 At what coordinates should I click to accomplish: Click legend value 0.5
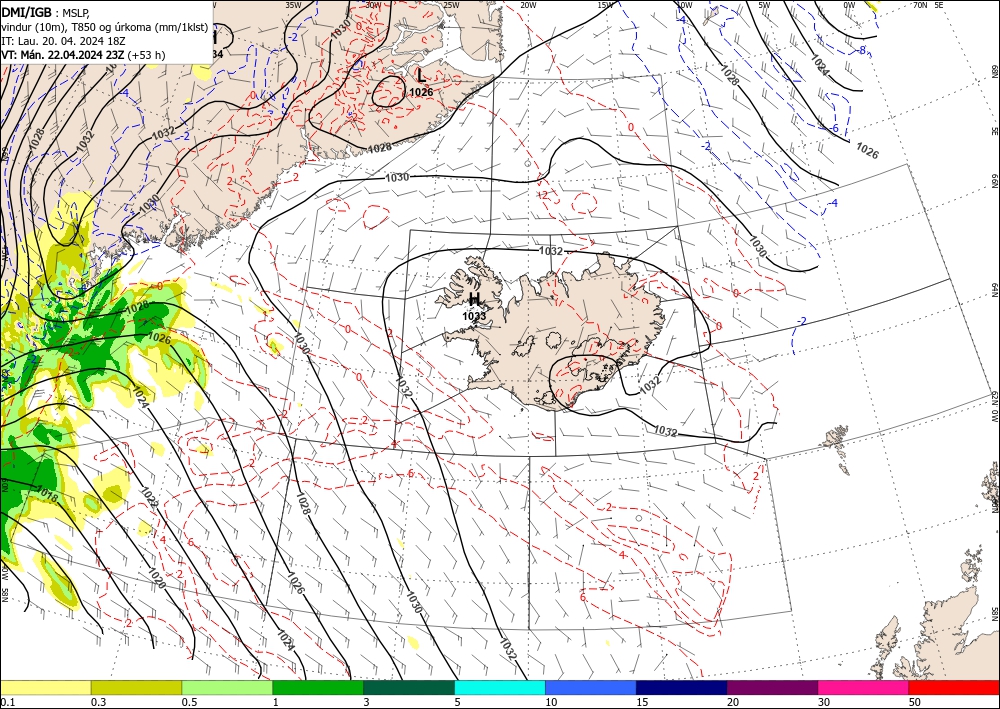click(188, 702)
